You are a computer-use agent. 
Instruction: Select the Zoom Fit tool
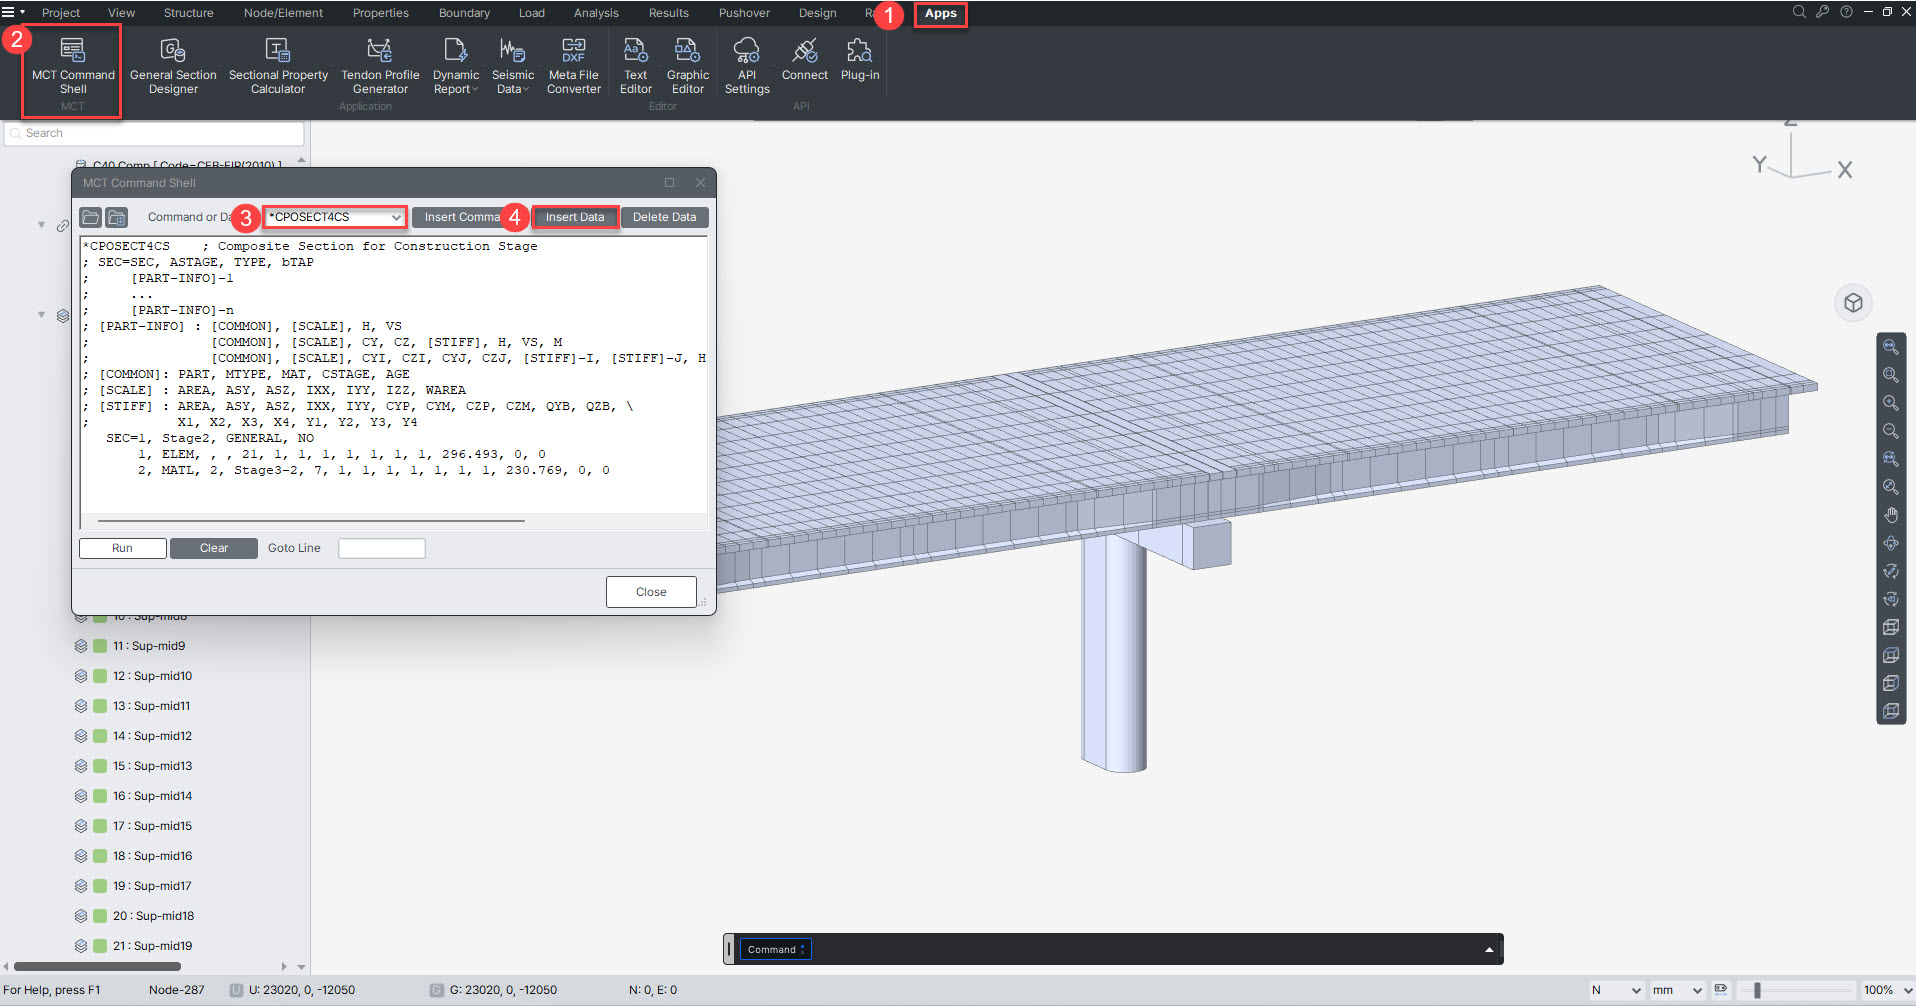(1891, 347)
